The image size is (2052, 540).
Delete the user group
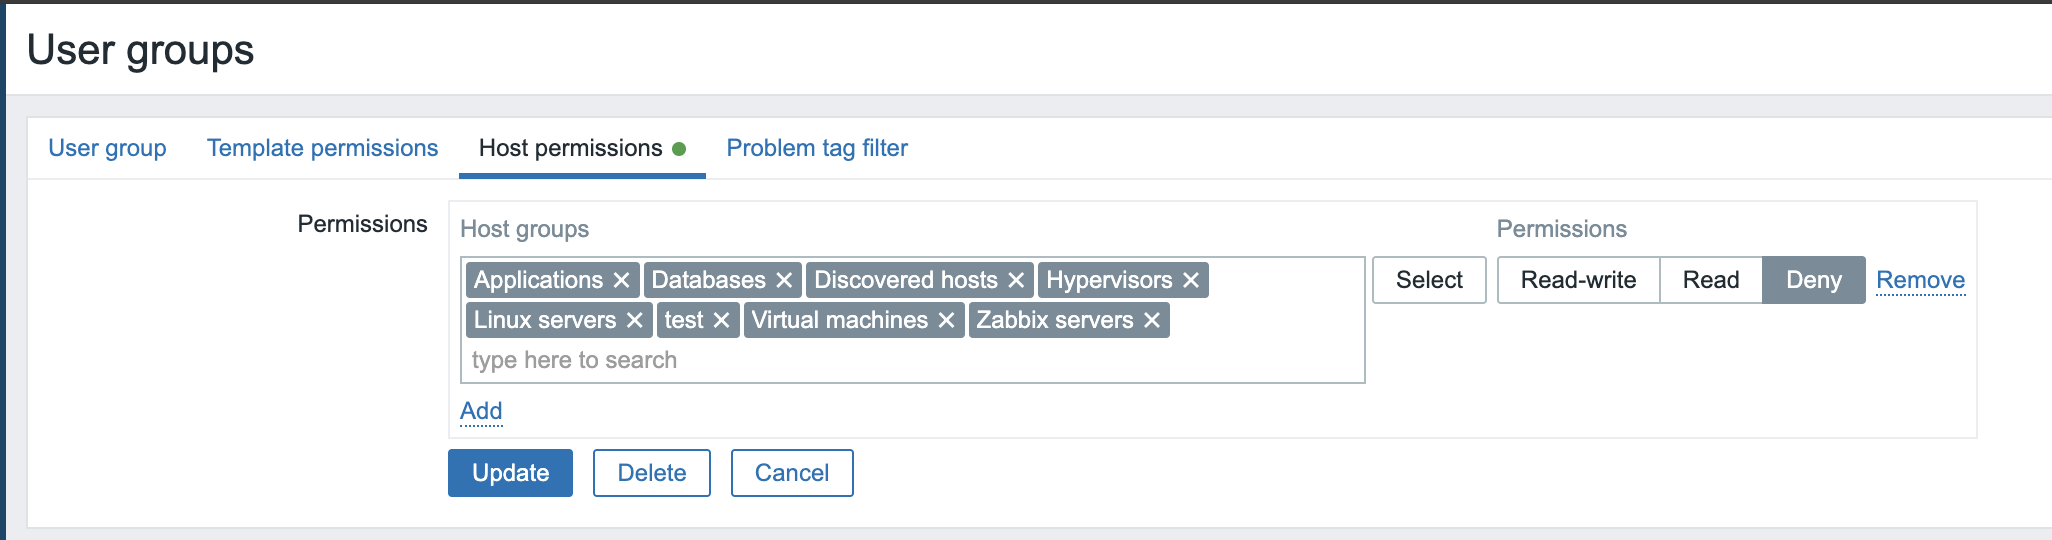pyautogui.click(x=651, y=473)
